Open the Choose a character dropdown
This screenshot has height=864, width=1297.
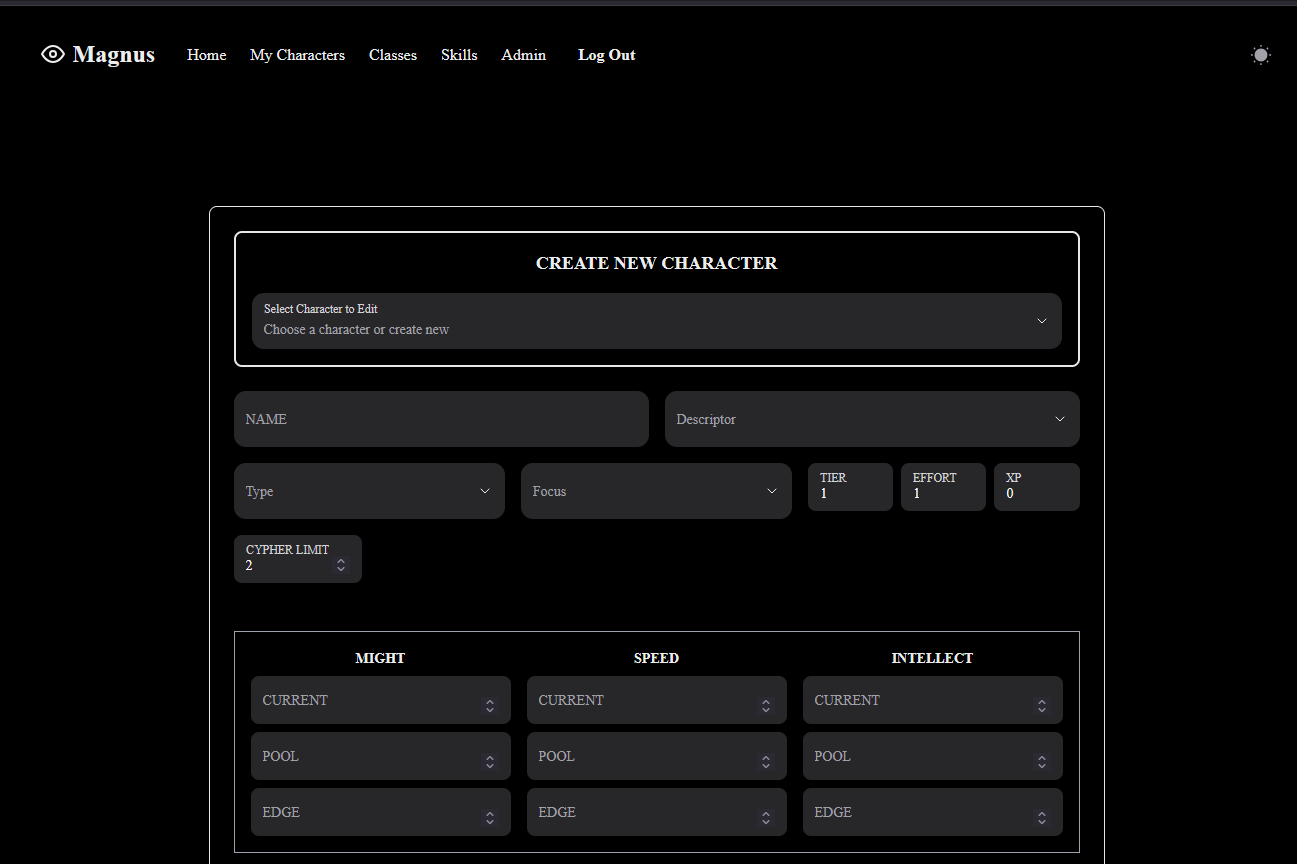click(657, 321)
